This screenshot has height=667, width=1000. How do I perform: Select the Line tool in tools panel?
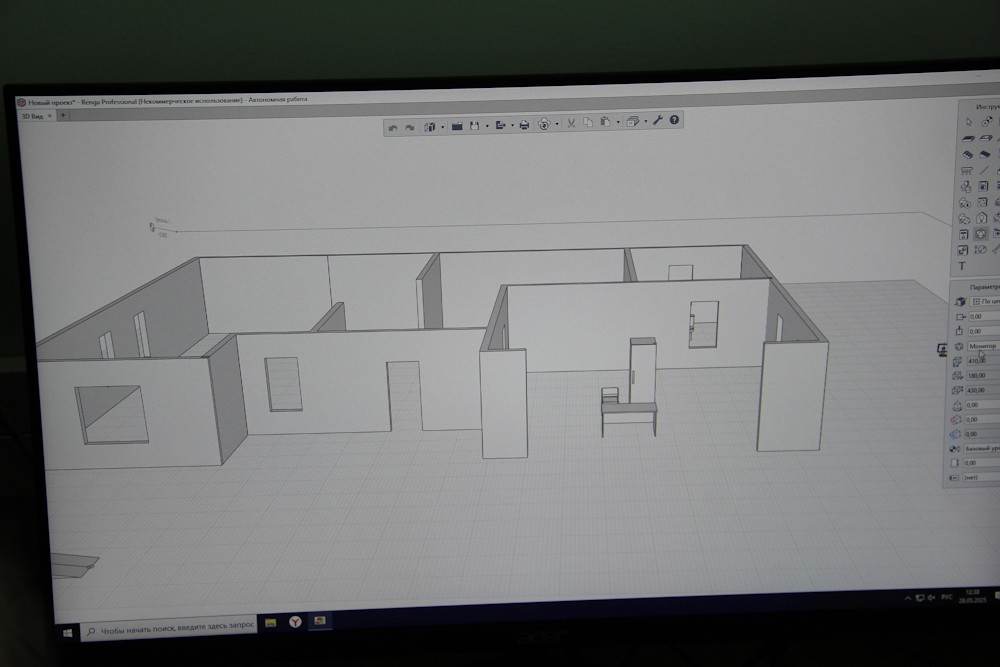(985, 170)
